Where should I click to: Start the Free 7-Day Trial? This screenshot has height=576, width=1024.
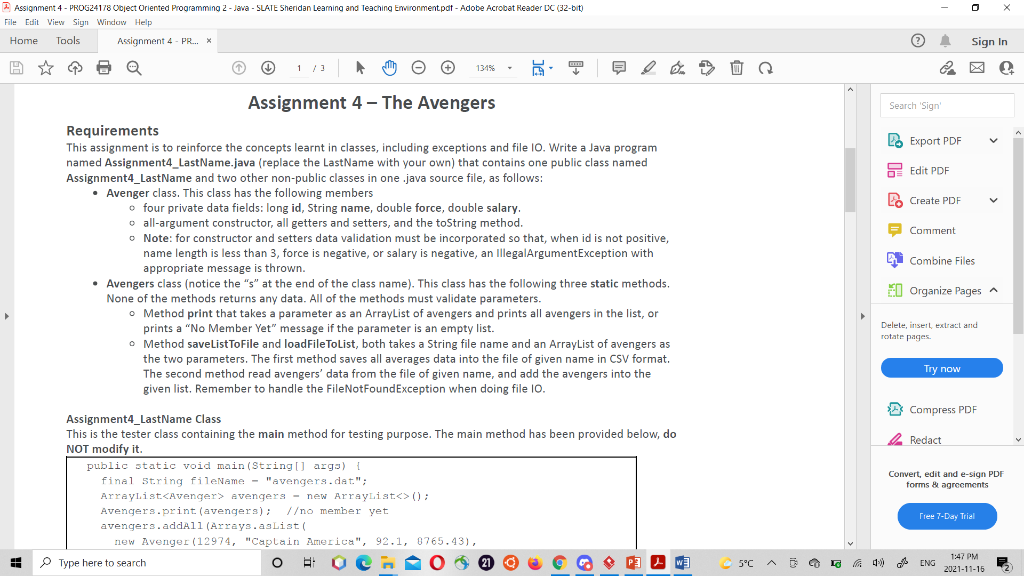(947, 516)
